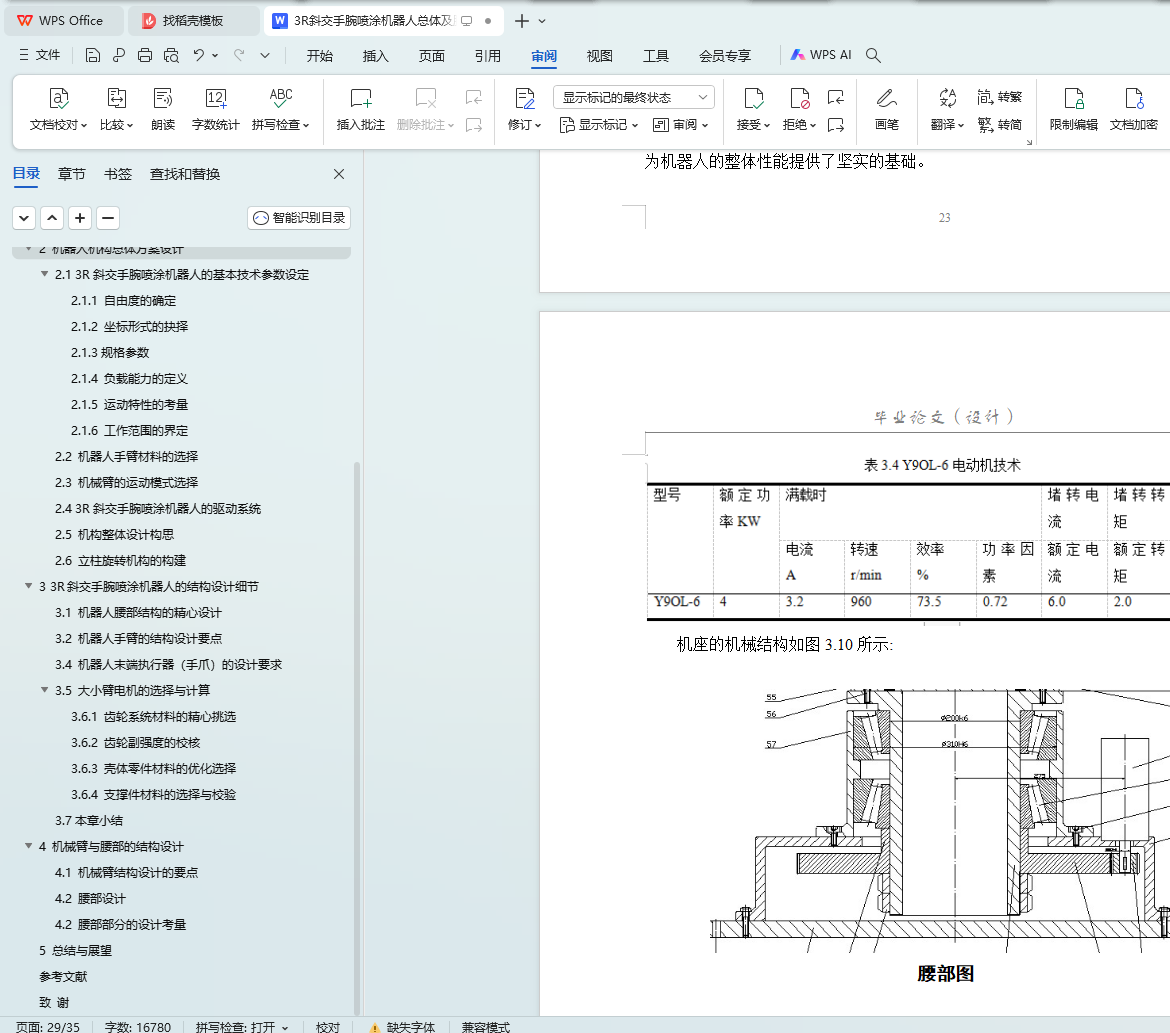Collapse chapter 4 机械臂与腰部 in outline

28,846
